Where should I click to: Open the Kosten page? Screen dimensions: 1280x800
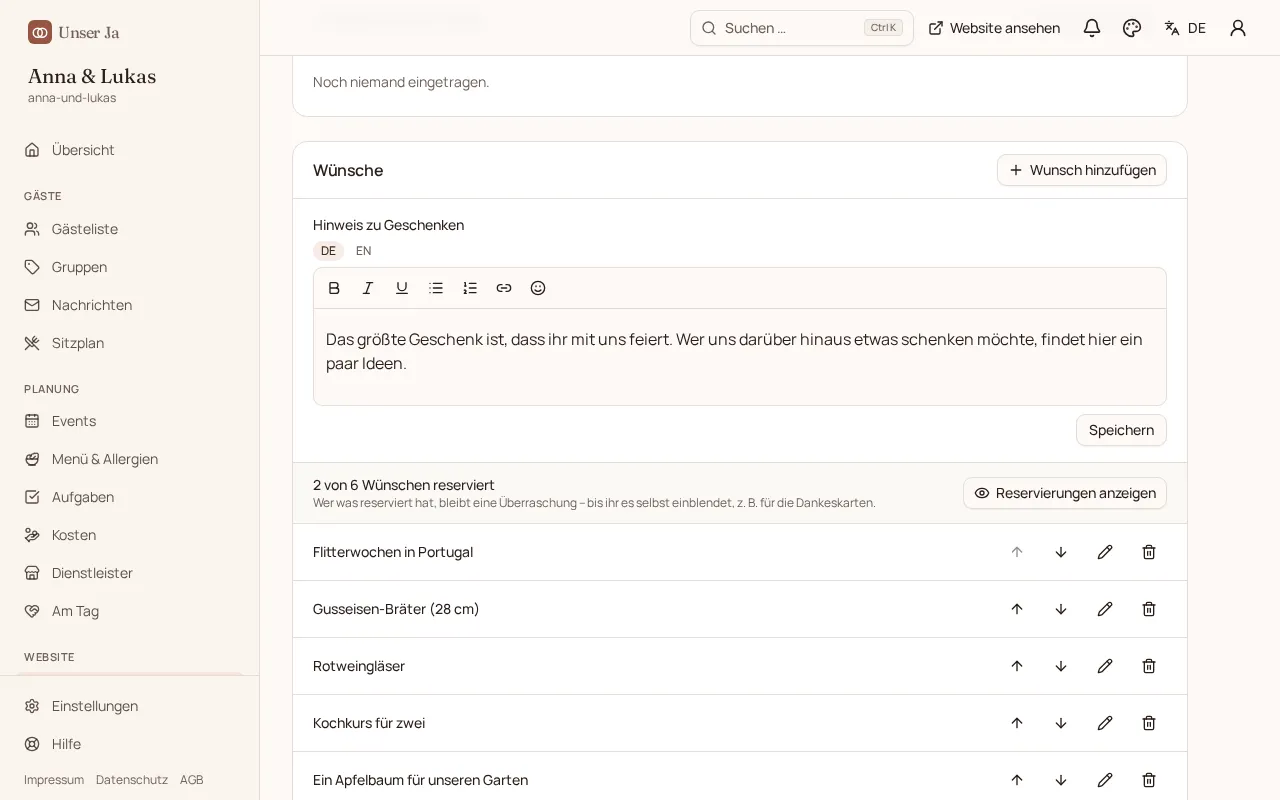pyautogui.click(x=130, y=535)
